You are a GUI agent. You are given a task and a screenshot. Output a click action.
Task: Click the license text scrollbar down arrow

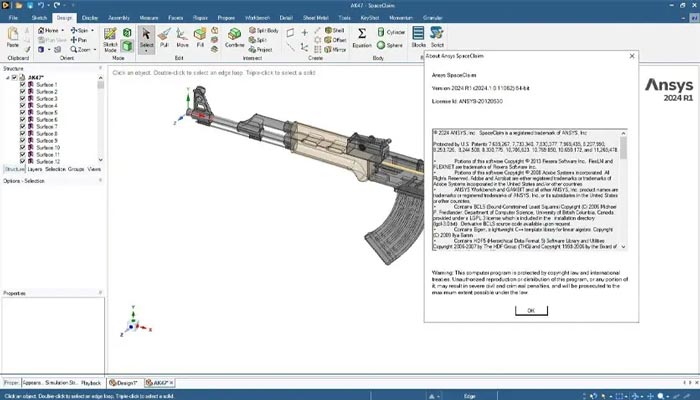pyautogui.click(x=623, y=246)
